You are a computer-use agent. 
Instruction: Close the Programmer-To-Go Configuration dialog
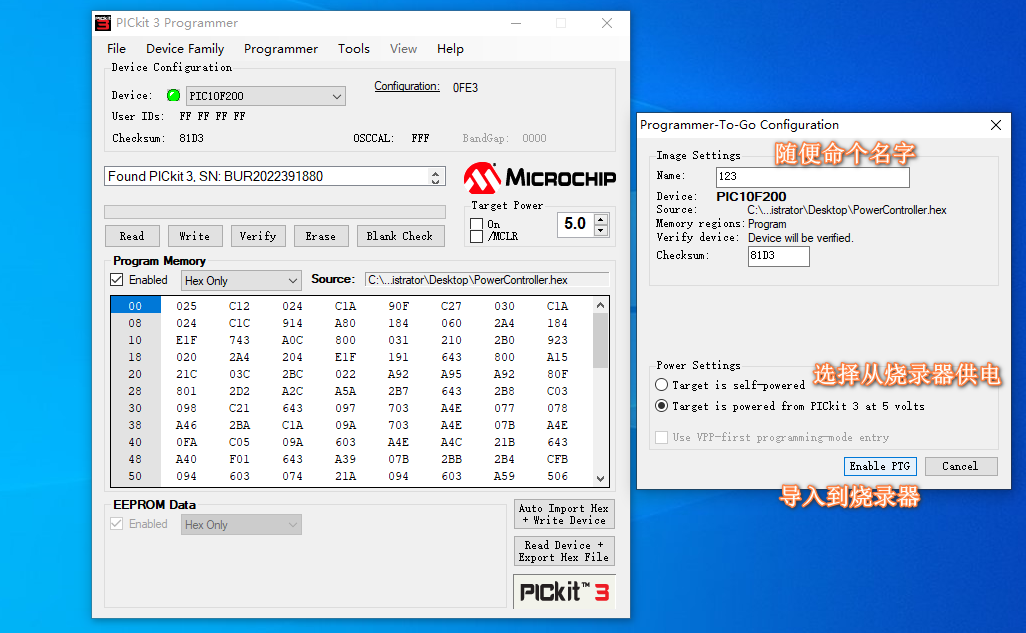click(x=995, y=125)
